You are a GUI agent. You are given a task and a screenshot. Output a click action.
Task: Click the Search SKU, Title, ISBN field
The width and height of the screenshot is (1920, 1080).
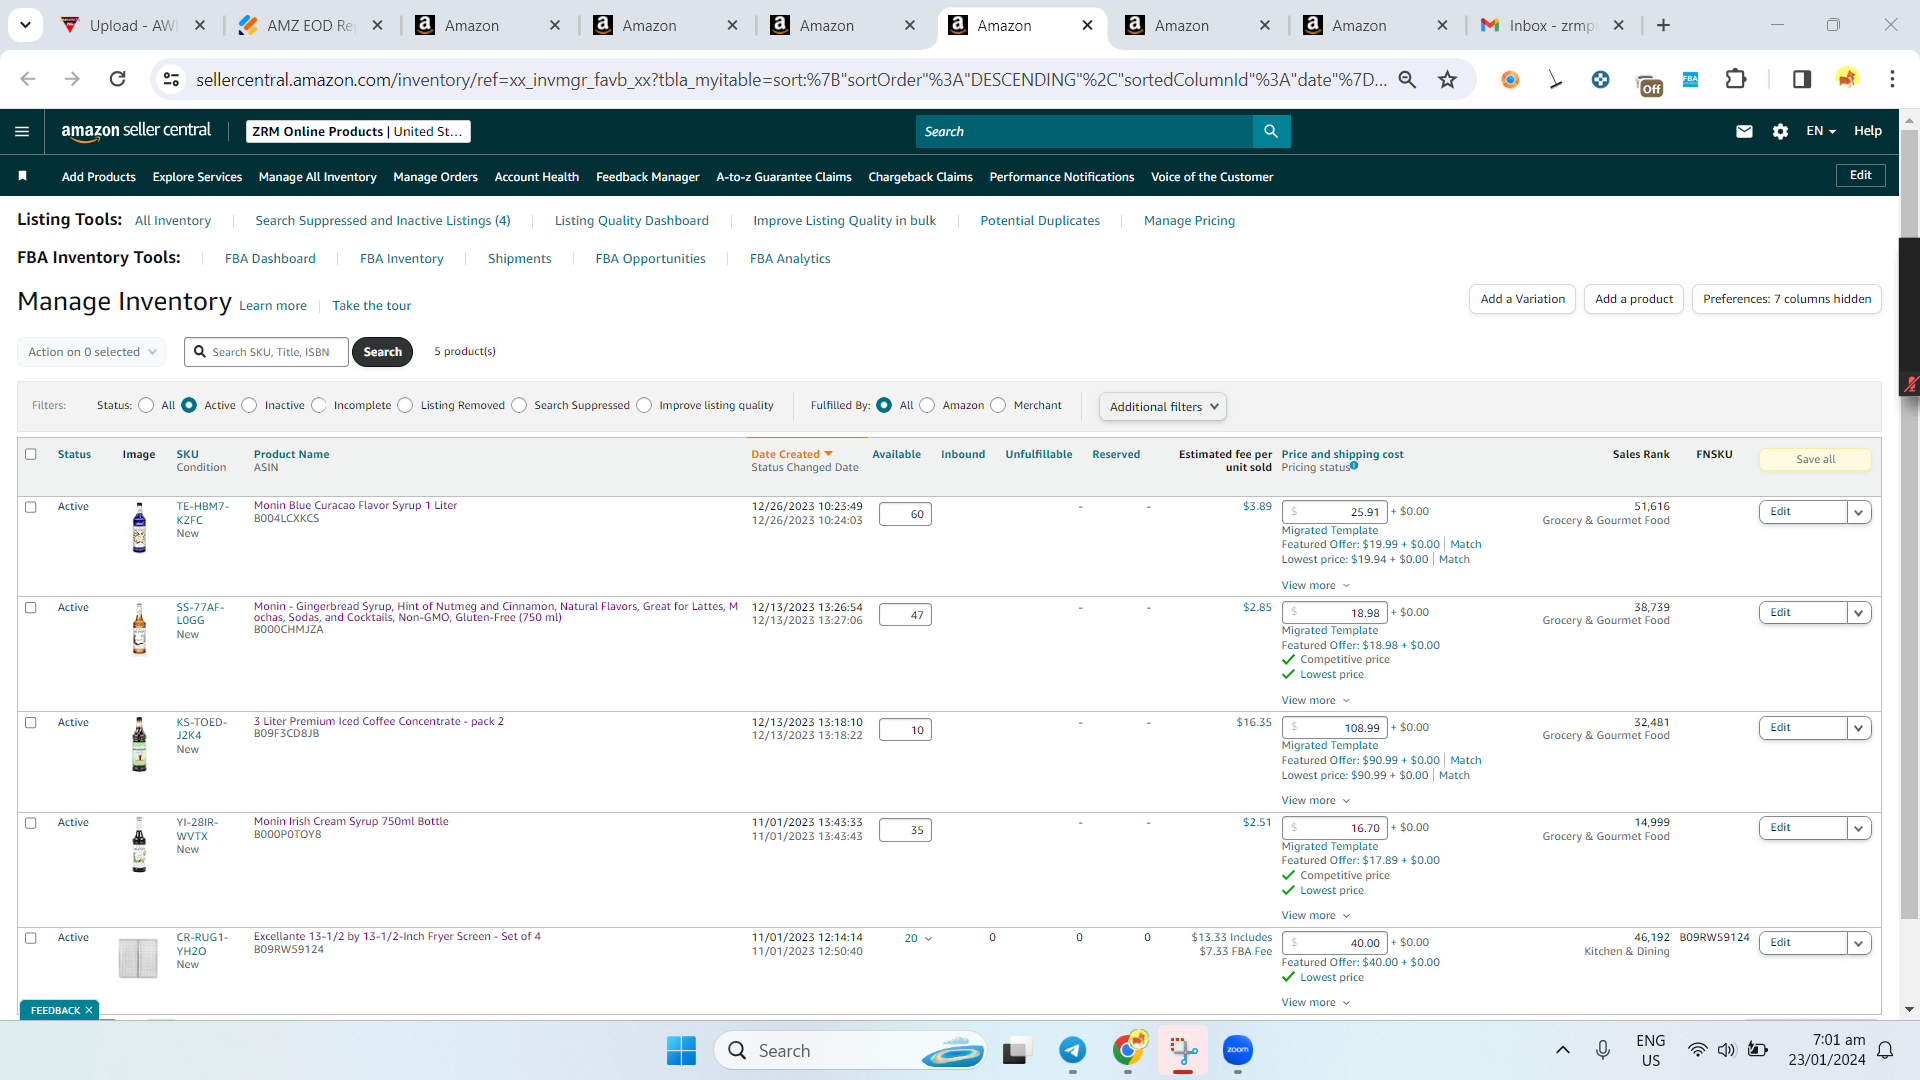pos(267,352)
